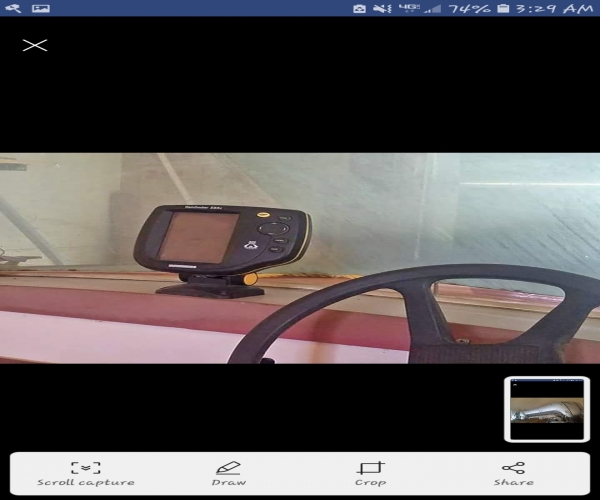Tap the Share icon
600x500 pixels.
point(513,467)
